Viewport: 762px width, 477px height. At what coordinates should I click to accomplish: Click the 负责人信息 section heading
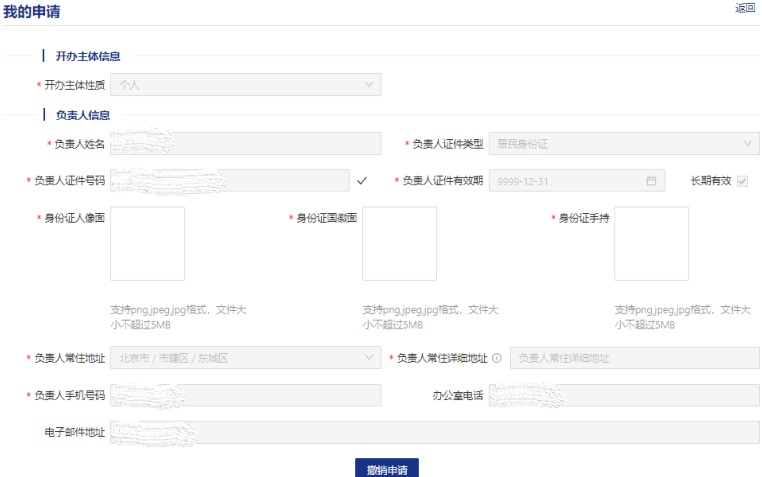coord(83,115)
